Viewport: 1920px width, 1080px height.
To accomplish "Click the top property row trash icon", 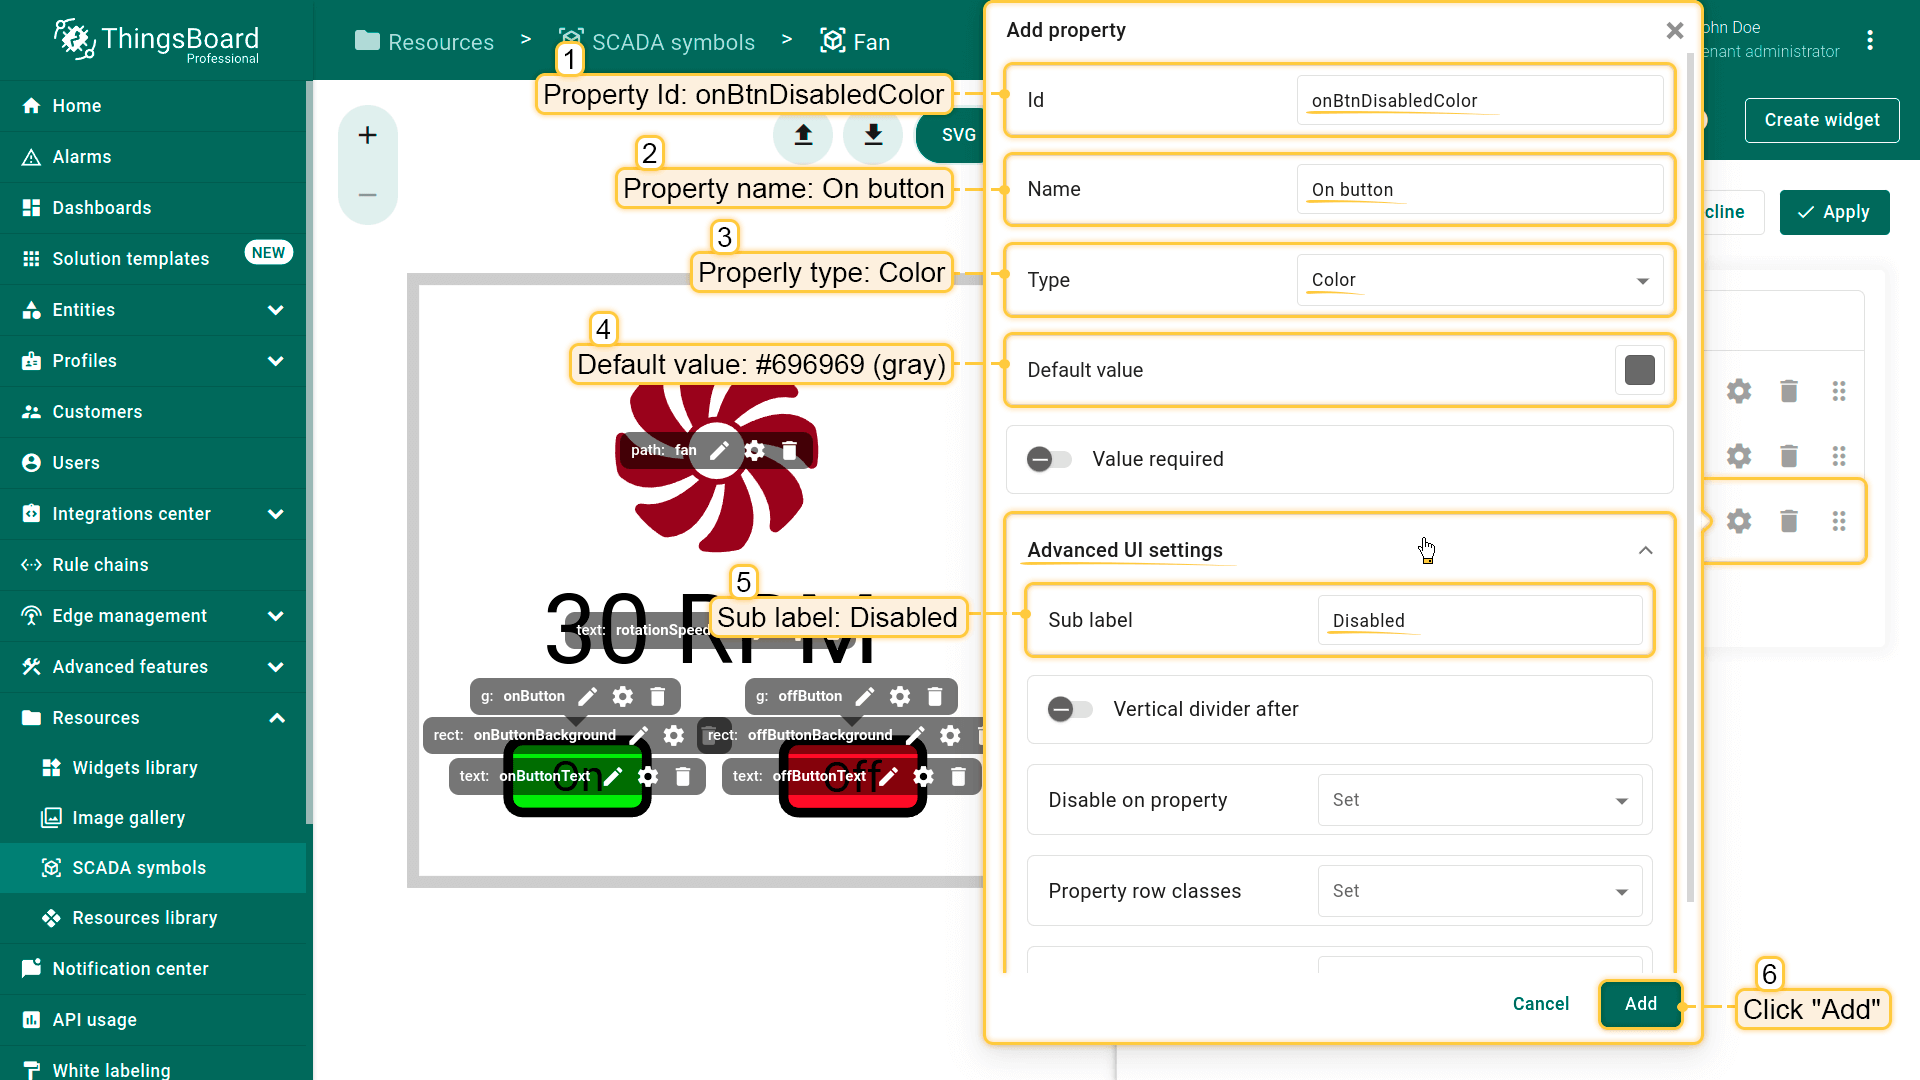I will (1789, 391).
